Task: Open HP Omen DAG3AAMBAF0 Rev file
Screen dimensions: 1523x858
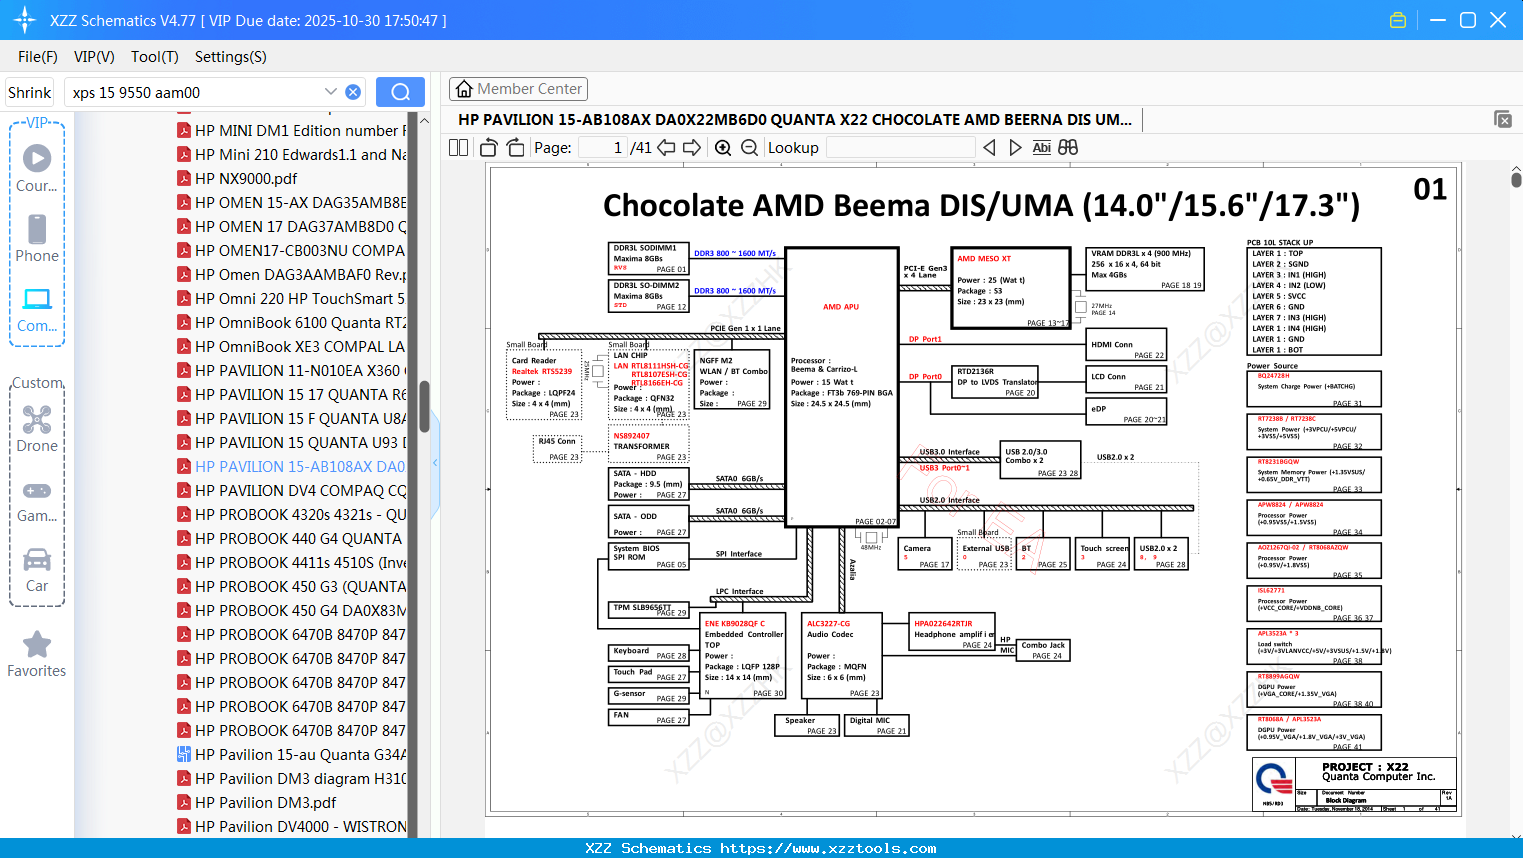Action: [x=291, y=274]
